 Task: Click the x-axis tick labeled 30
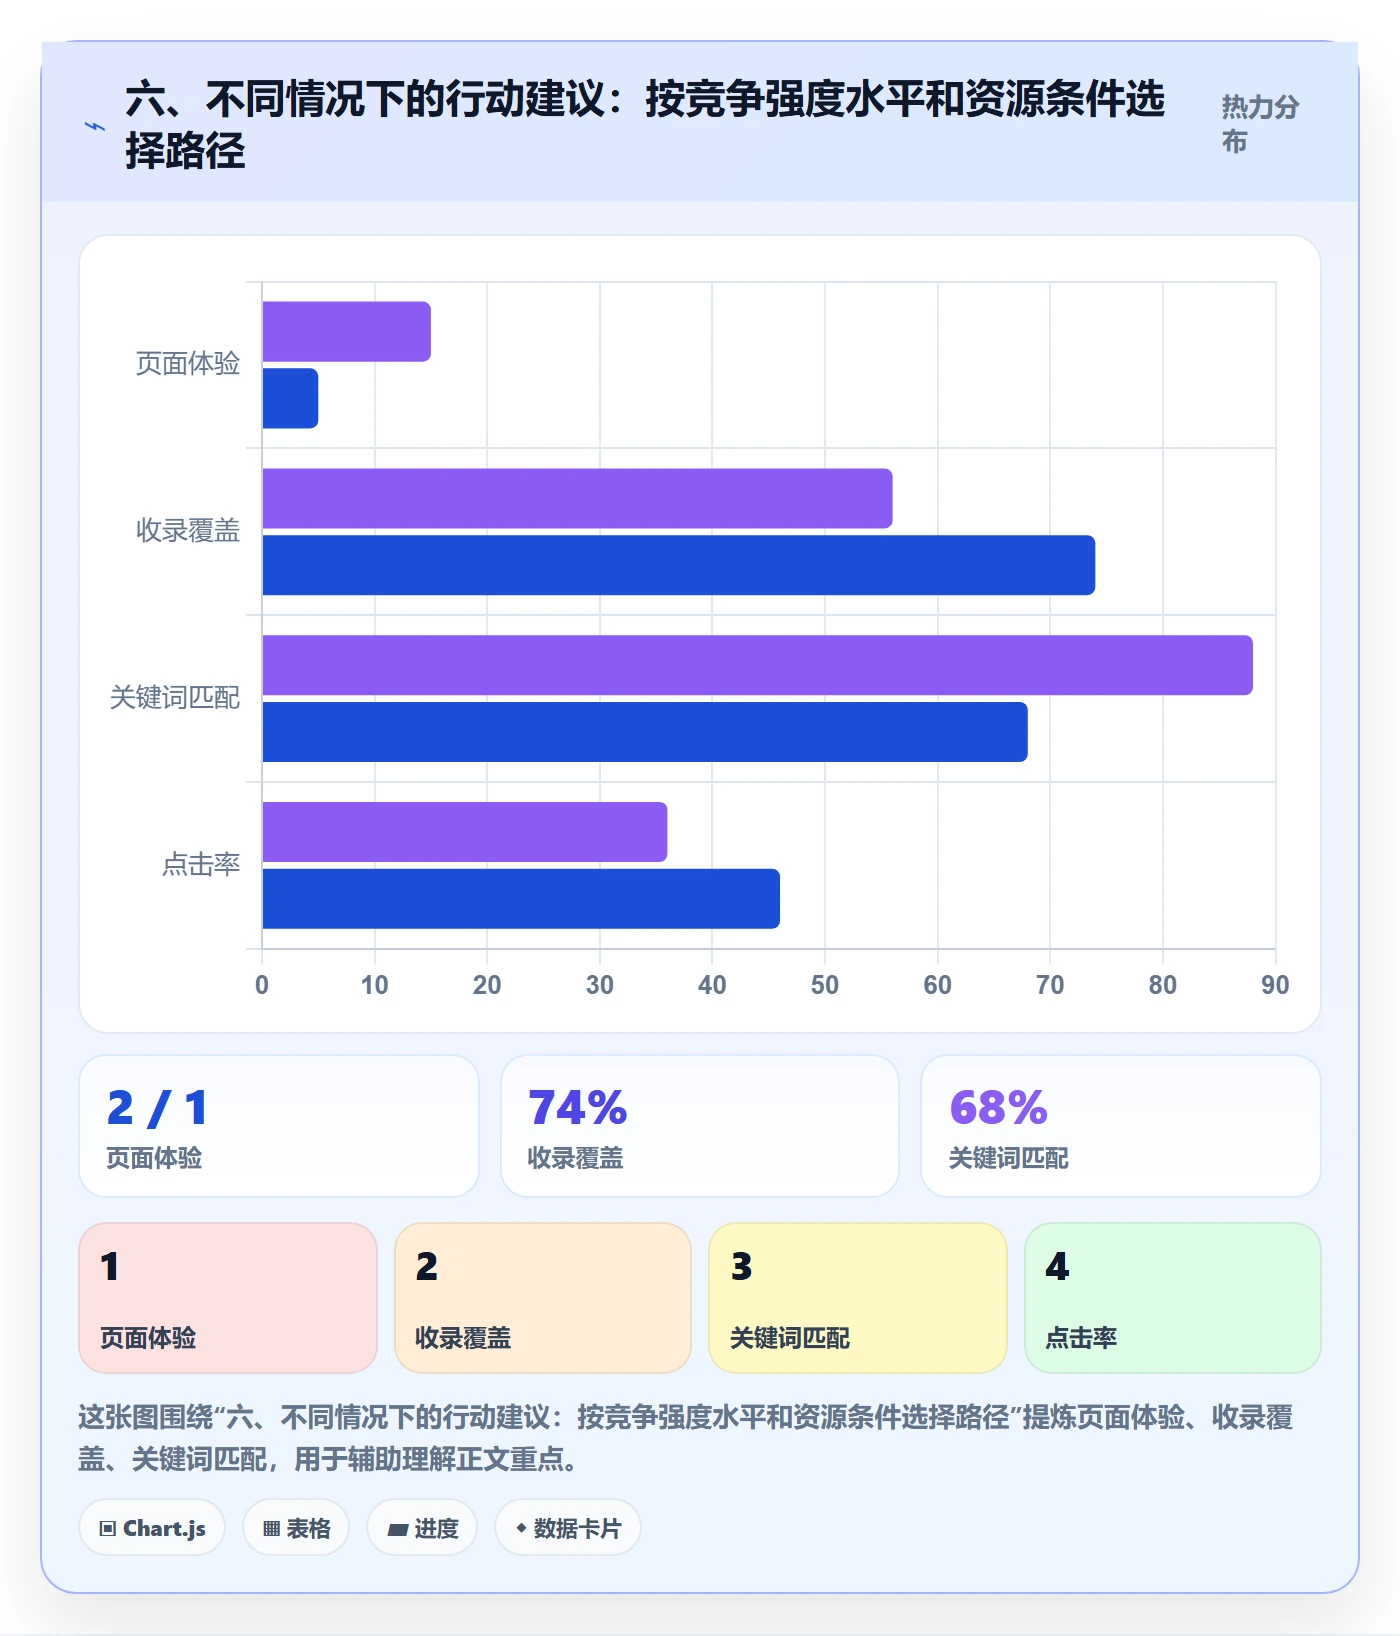(x=600, y=985)
